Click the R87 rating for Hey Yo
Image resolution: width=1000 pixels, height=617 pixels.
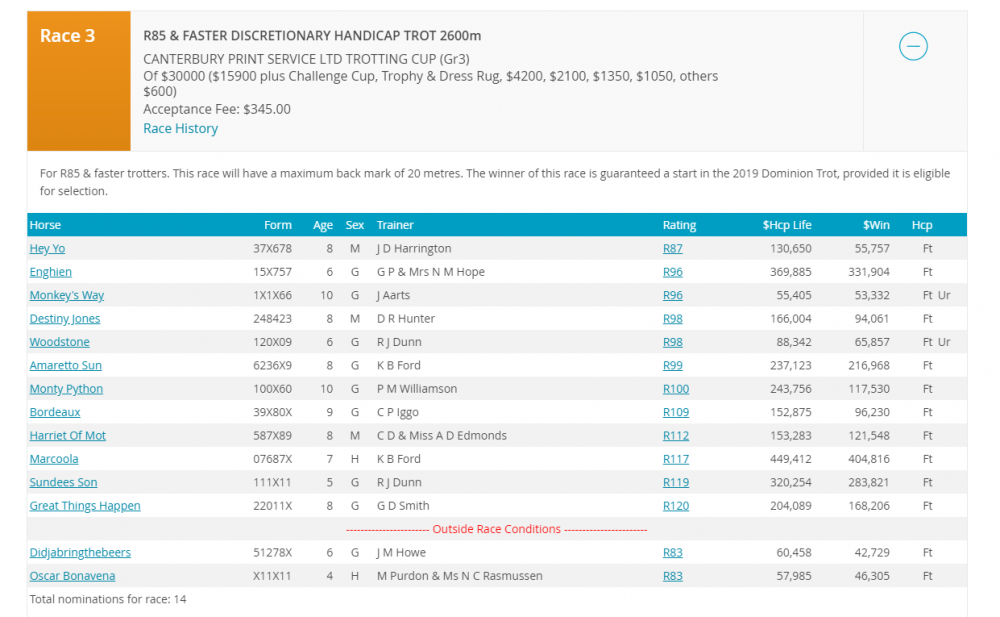tap(672, 248)
